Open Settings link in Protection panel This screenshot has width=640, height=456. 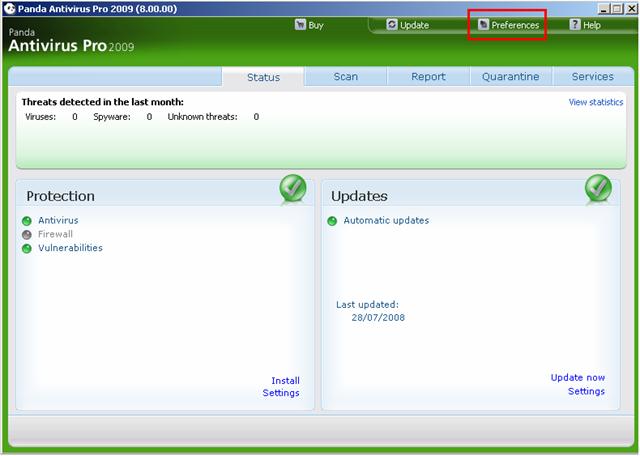281,393
